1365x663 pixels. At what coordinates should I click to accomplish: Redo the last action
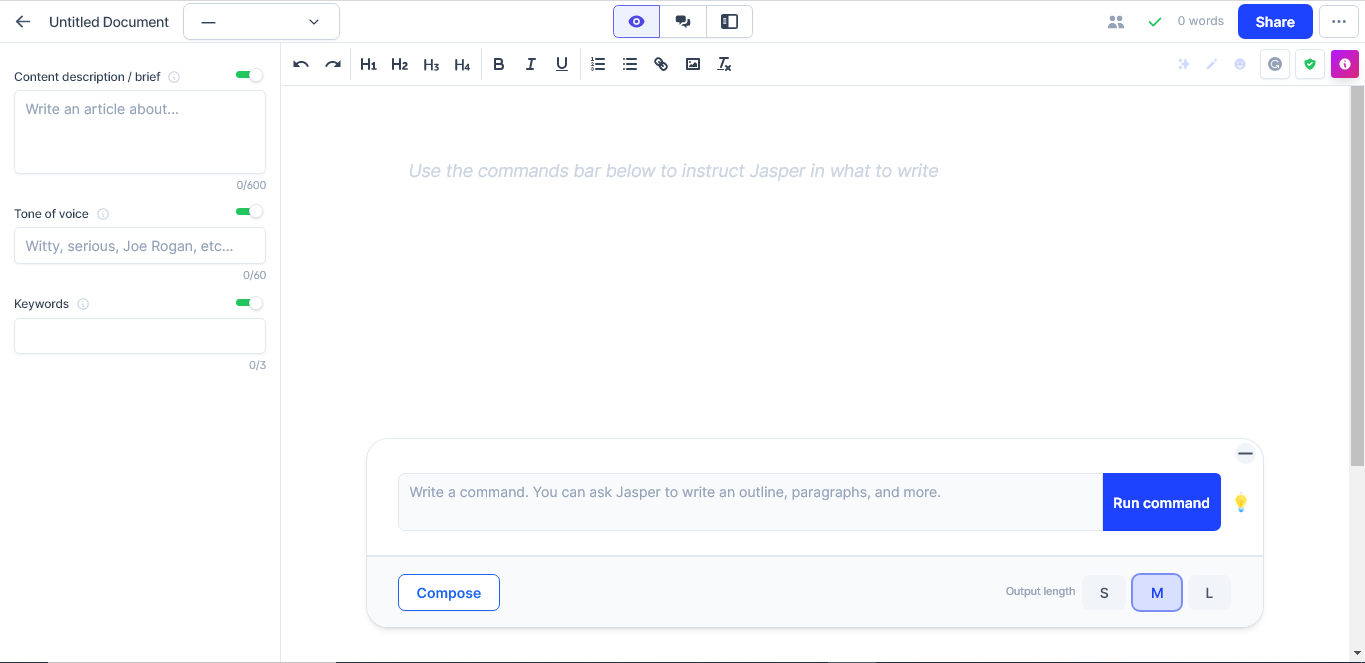[333, 64]
